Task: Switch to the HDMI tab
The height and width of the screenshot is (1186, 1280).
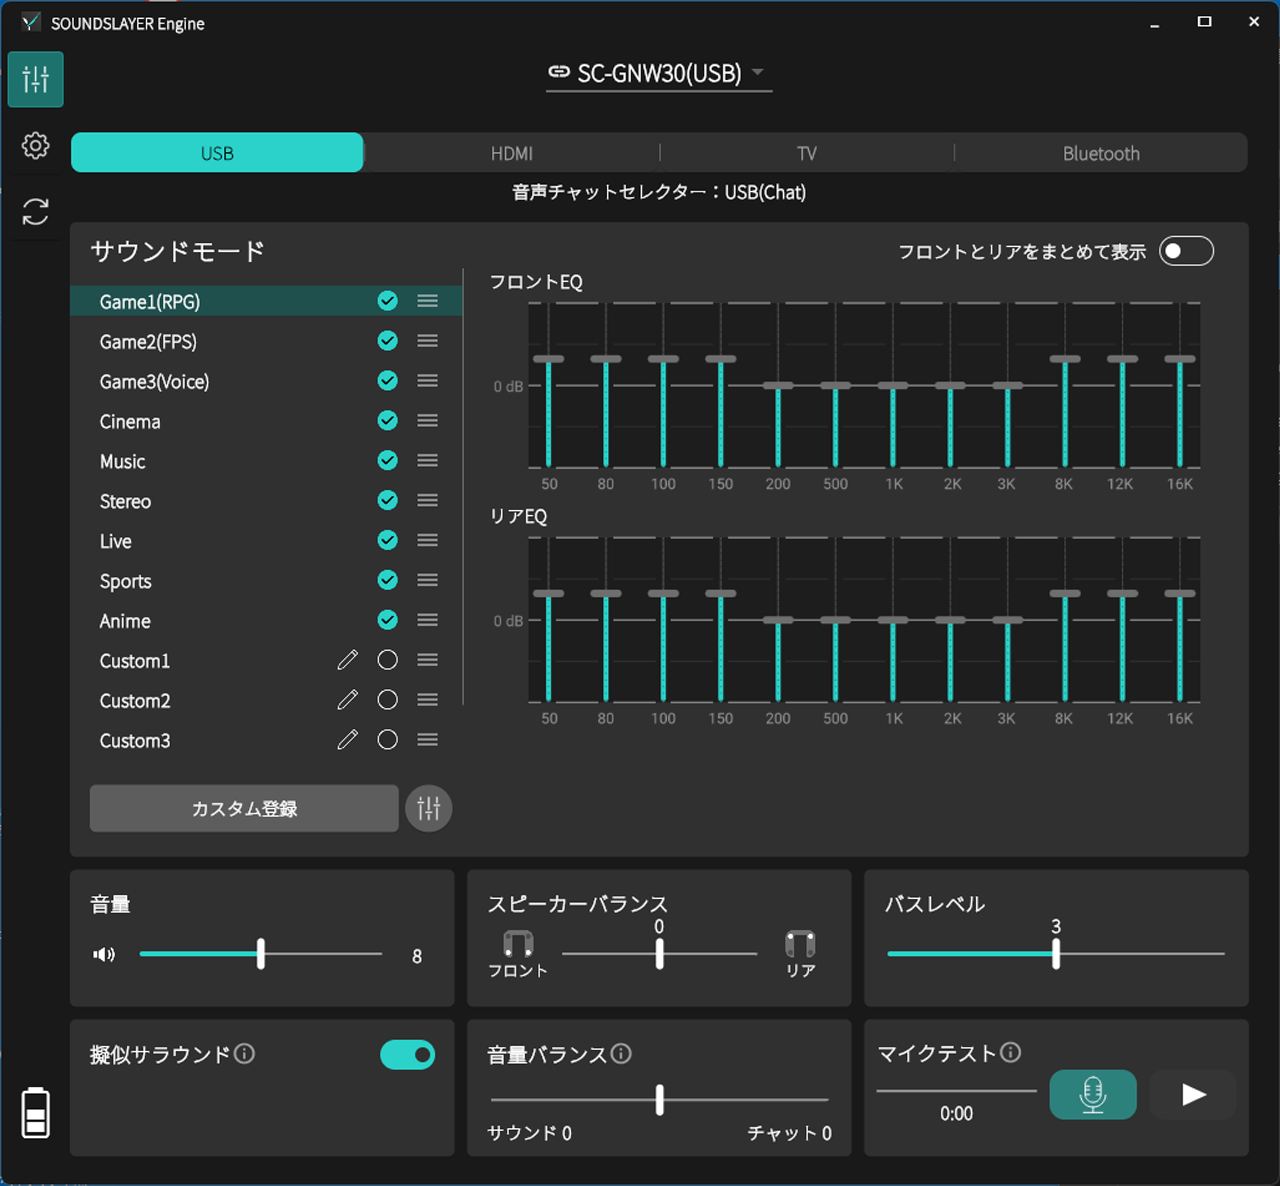Action: click(x=512, y=152)
